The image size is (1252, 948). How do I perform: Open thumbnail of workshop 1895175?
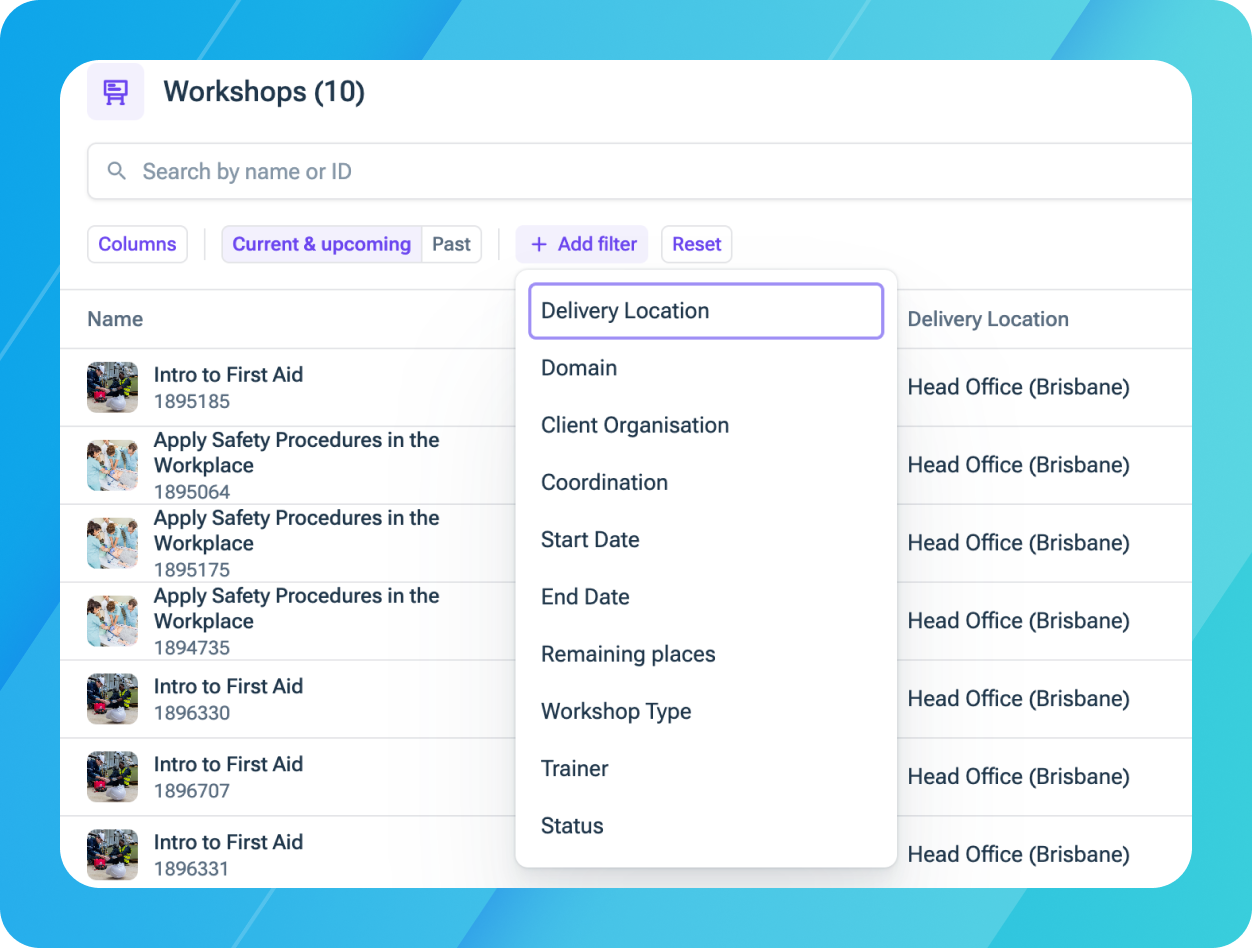coord(112,544)
